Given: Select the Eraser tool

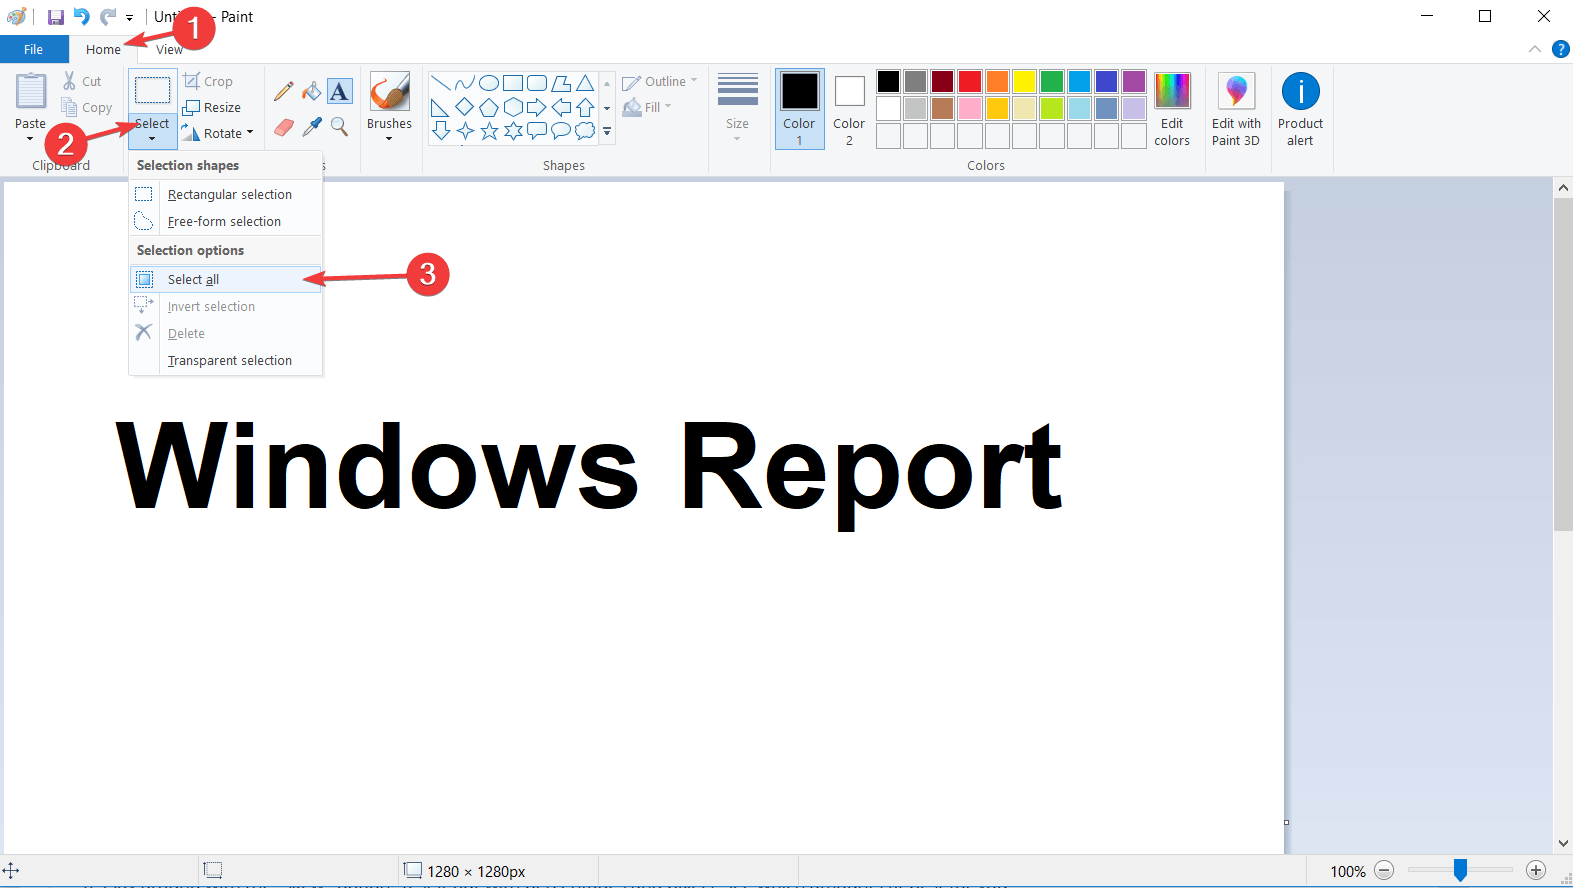Looking at the screenshot, I should 284,127.
